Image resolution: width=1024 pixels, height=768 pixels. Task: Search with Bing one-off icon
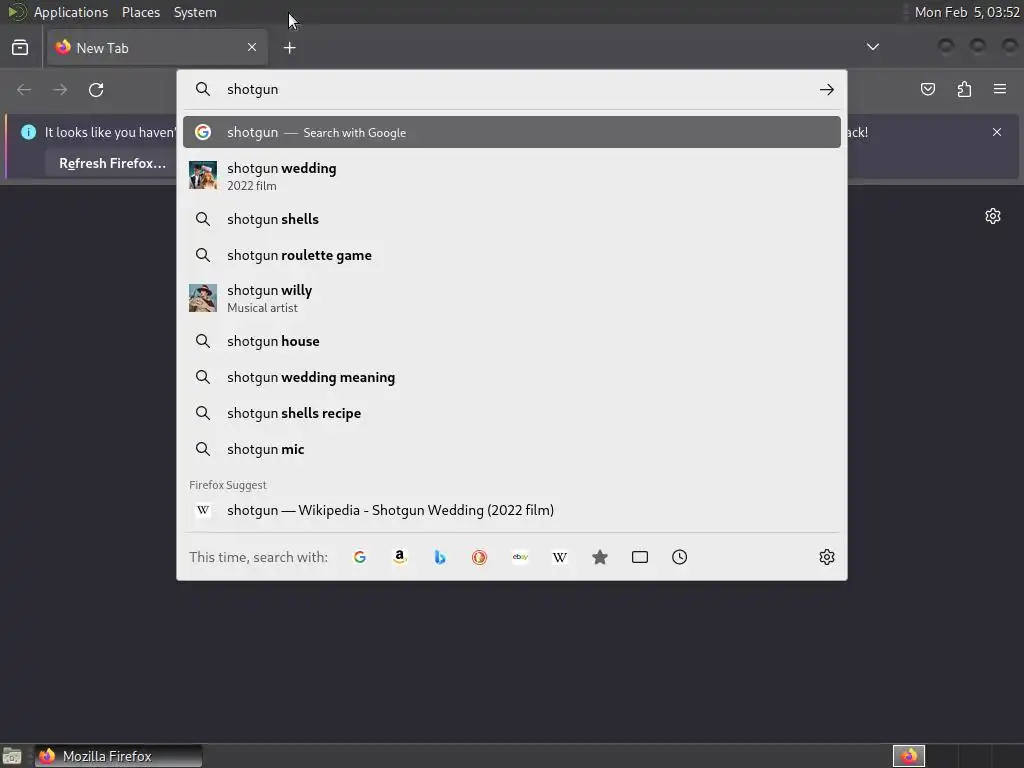[x=440, y=557]
